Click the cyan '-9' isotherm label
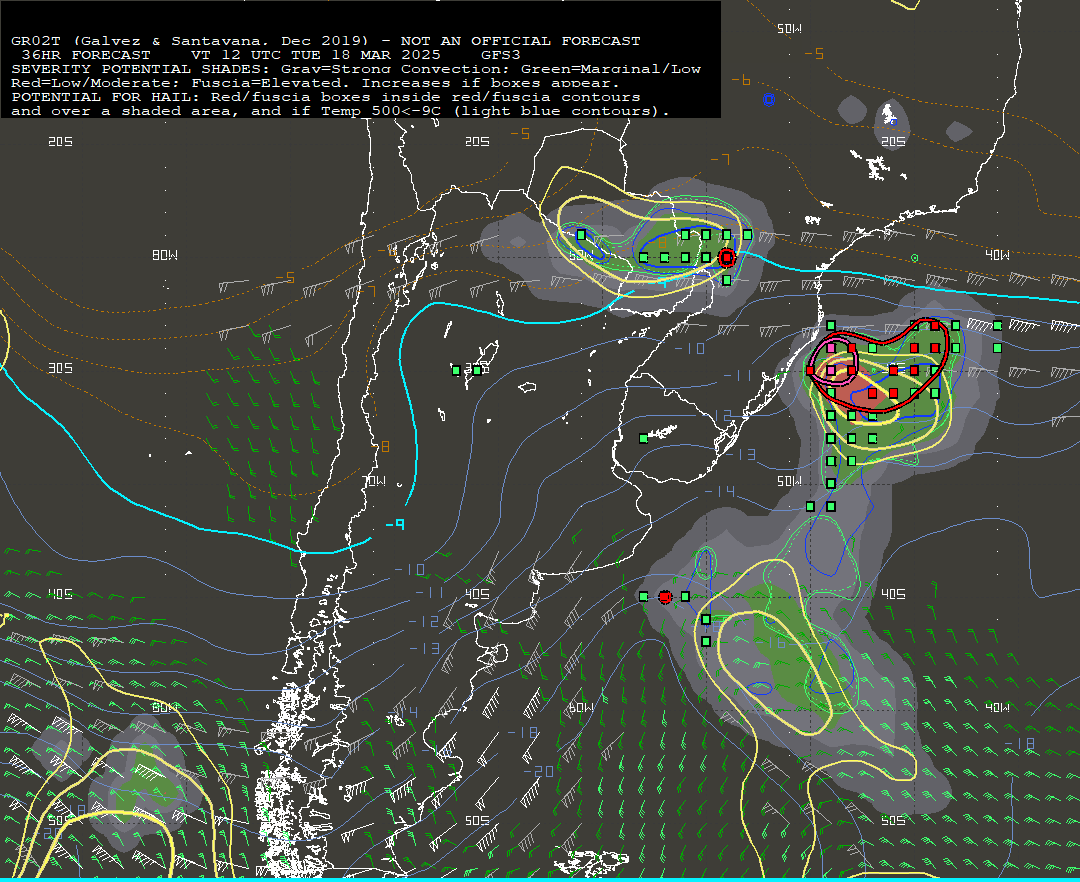The width and height of the screenshot is (1080, 882). [395, 525]
